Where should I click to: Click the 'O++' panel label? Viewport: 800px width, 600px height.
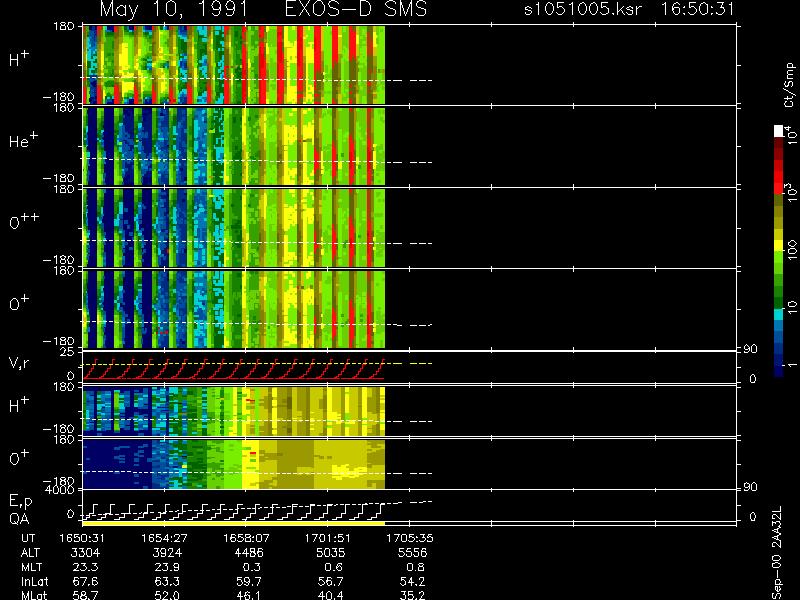tap(24, 221)
